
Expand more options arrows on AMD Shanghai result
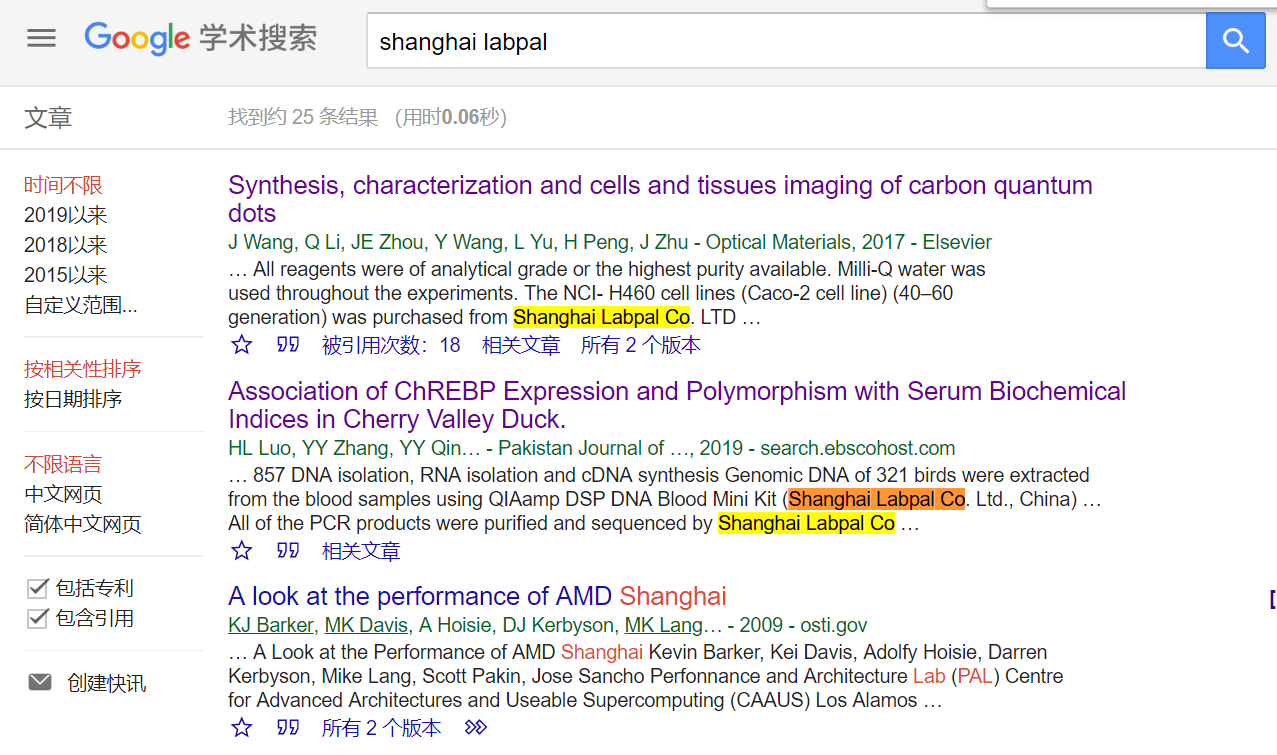[476, 728]
